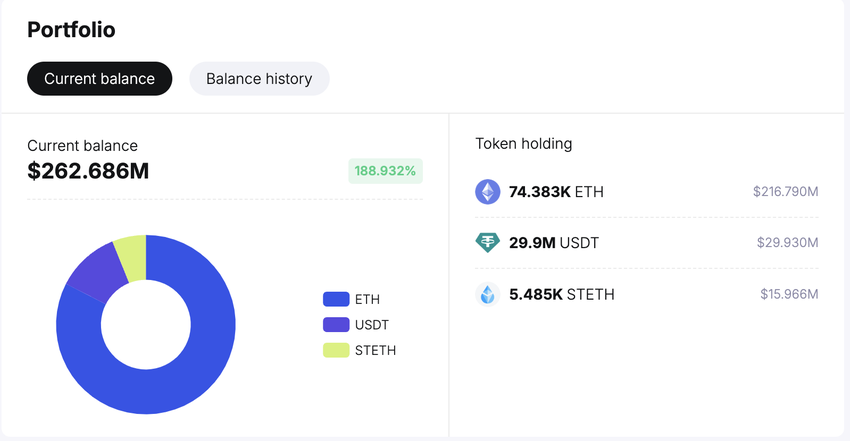Click the 74.383K ETH holding amount
Image resolution: width=850 pixels, height=441 pixels.
point(556,191)
